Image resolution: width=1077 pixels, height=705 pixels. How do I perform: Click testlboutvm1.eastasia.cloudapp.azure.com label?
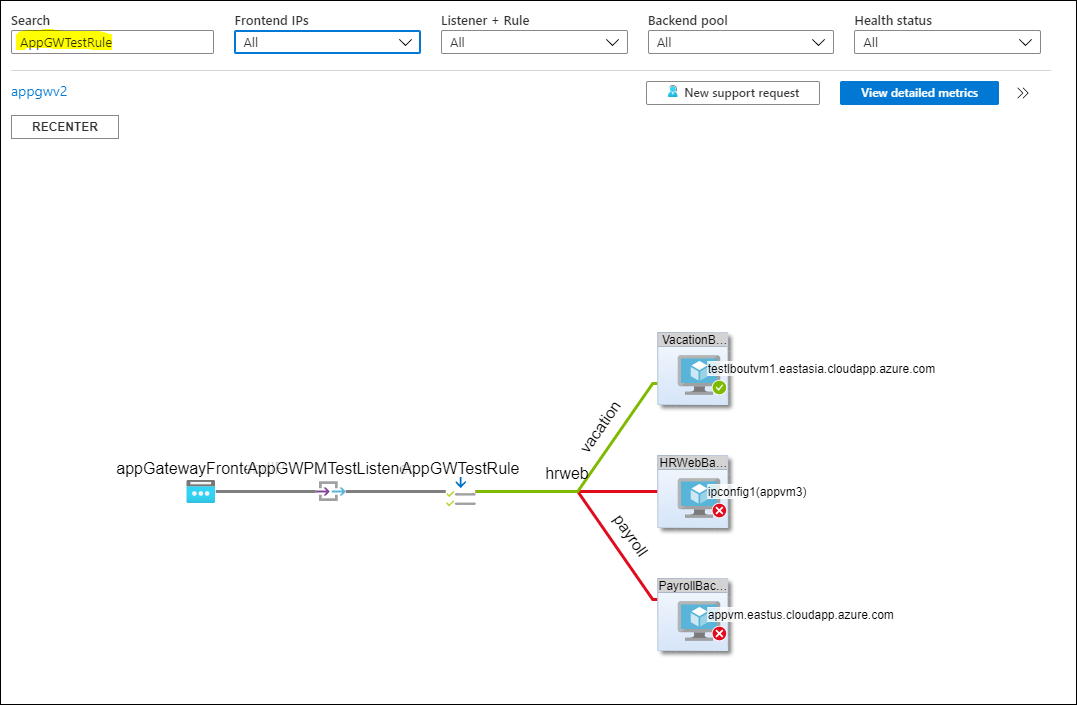click(x=821, y=368)
